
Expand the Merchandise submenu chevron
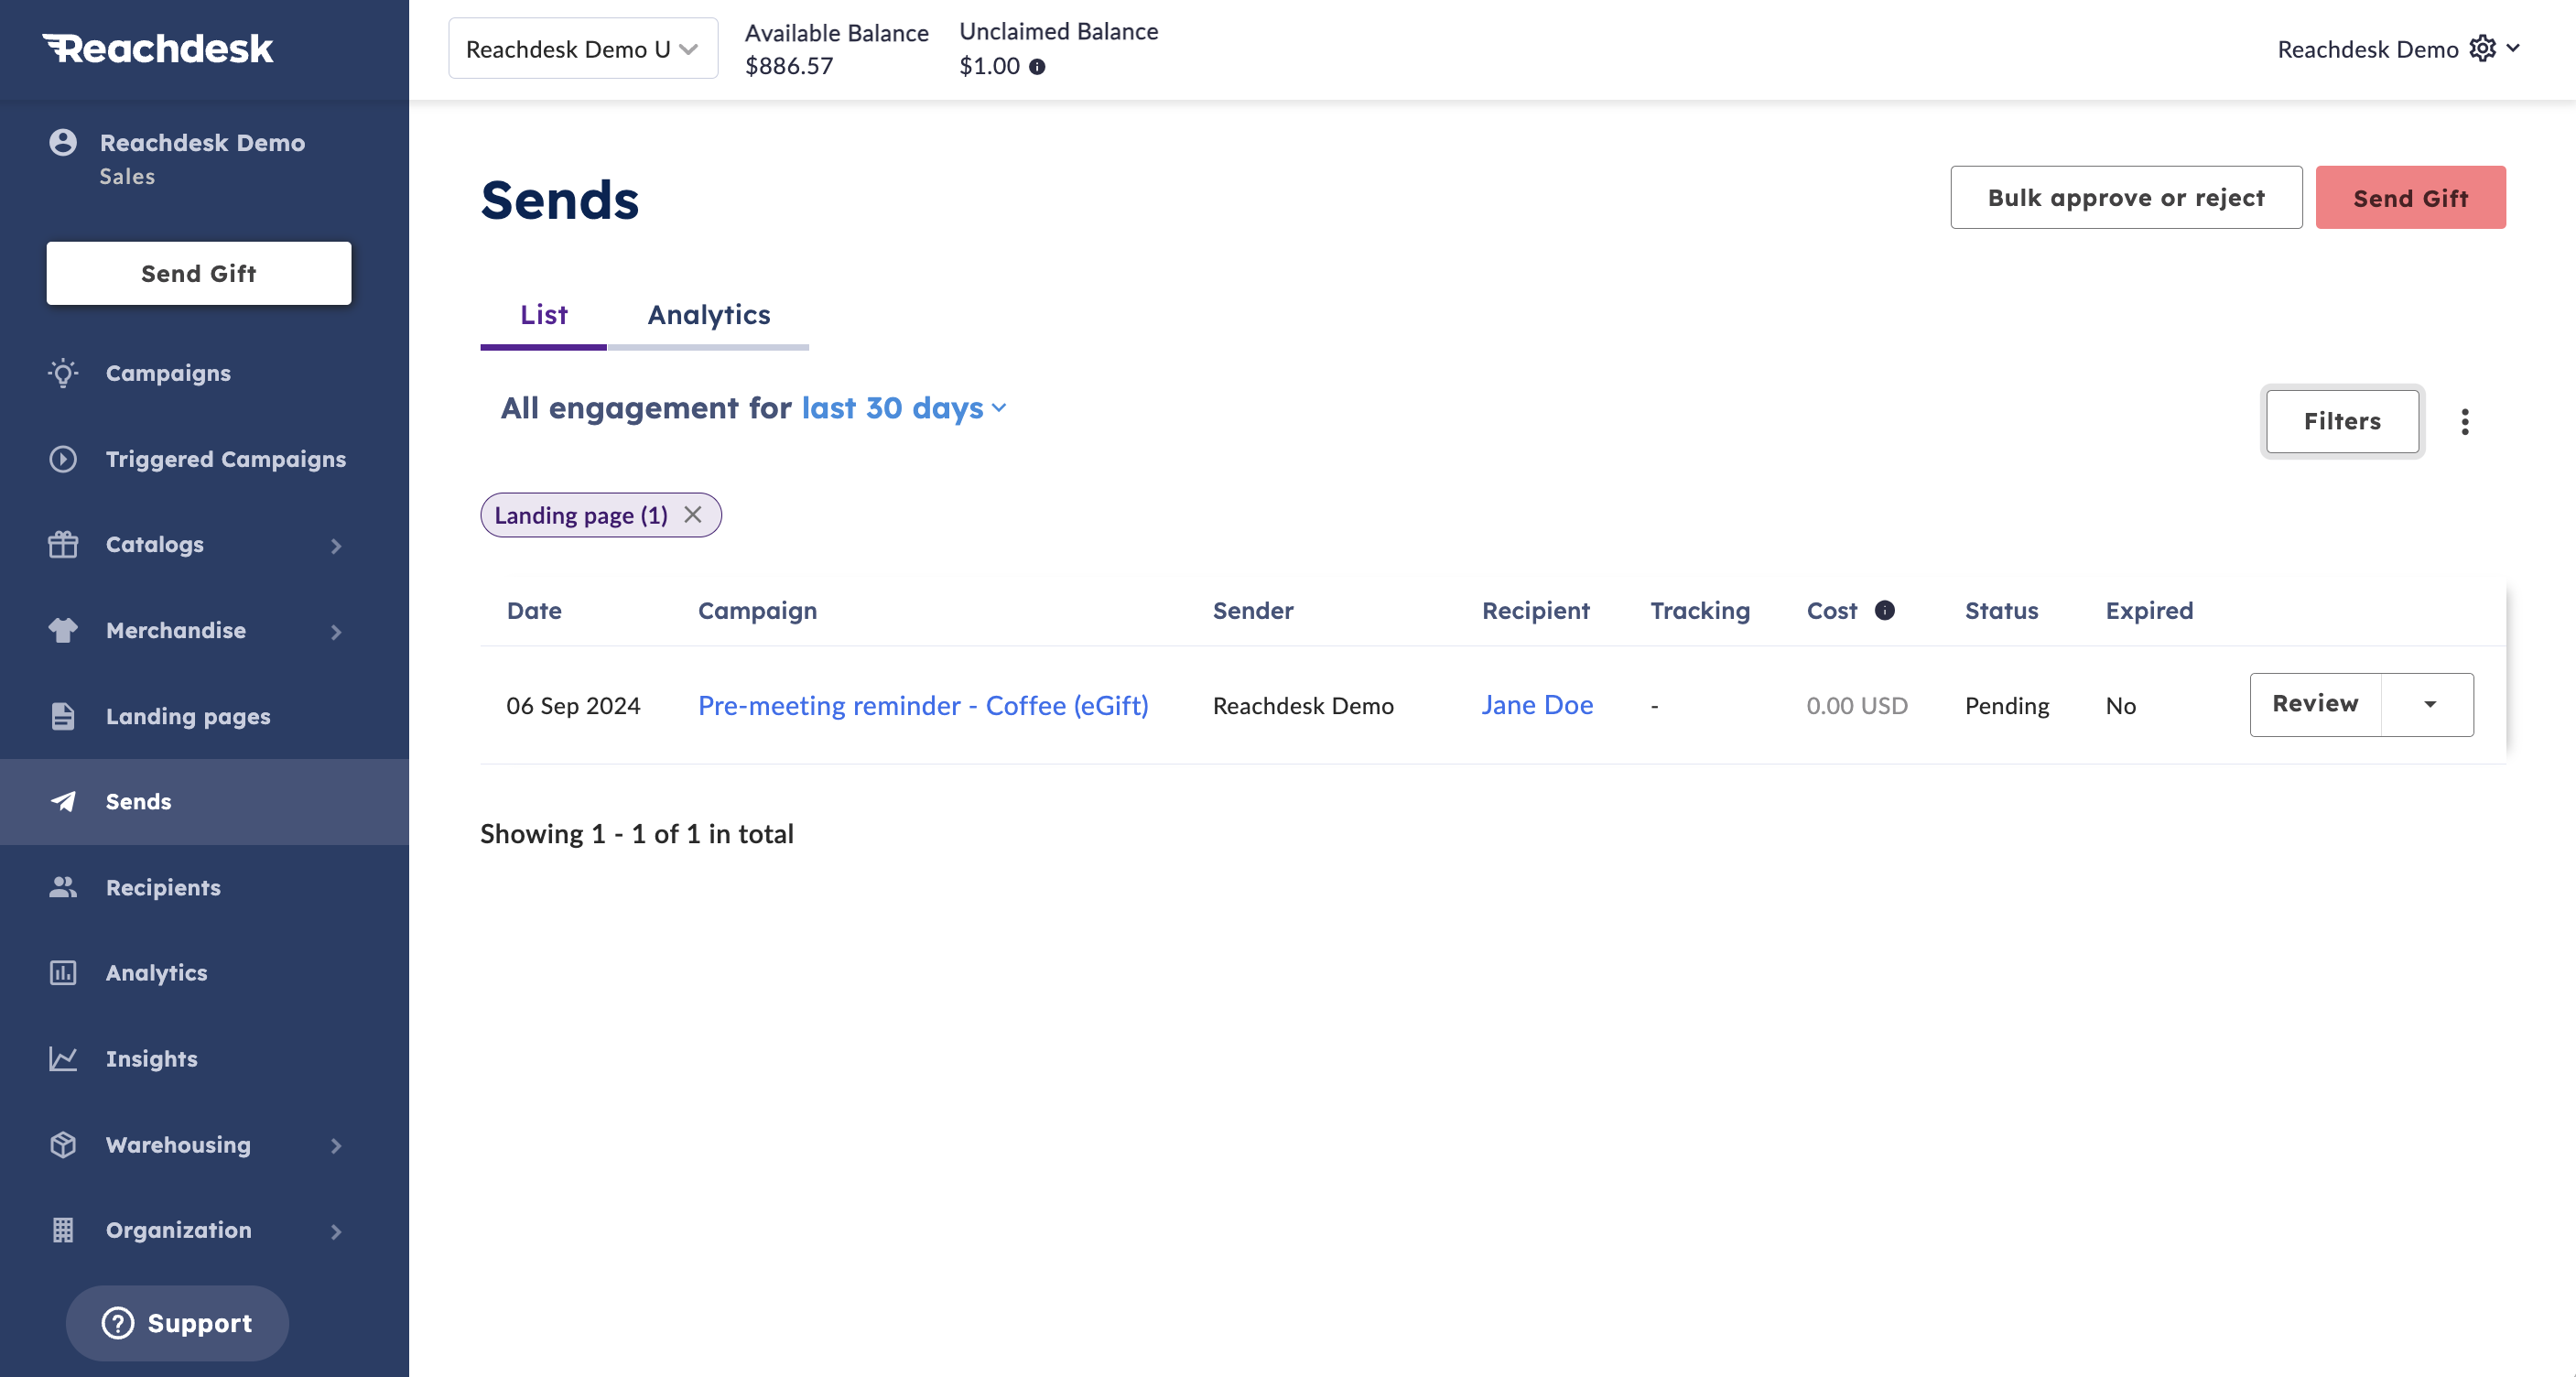point(336,631)
